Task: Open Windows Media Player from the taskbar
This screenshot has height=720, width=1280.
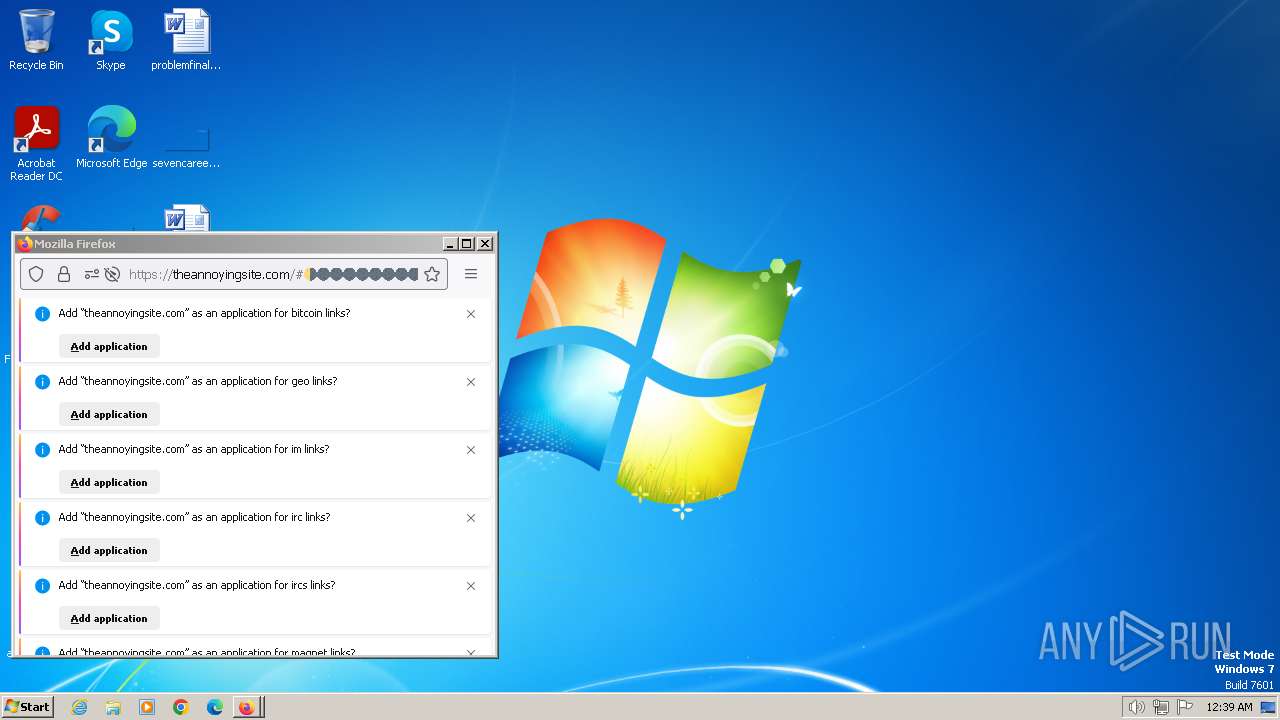Action: point(147,707)
